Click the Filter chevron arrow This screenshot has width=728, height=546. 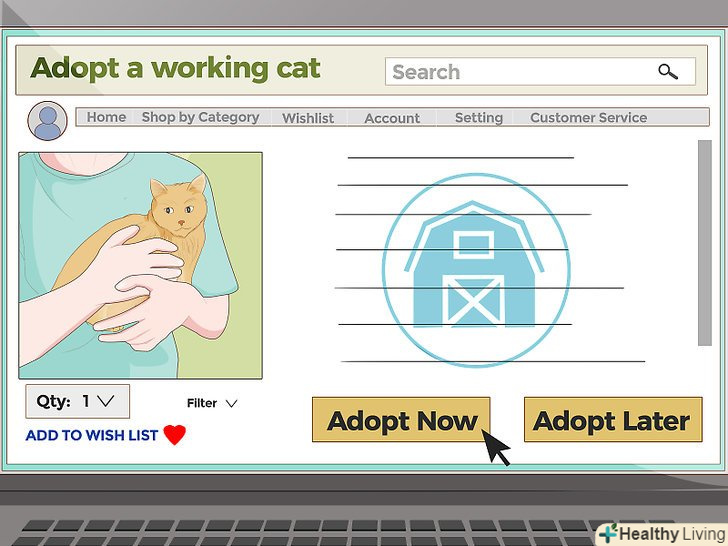tap(232, 403)
